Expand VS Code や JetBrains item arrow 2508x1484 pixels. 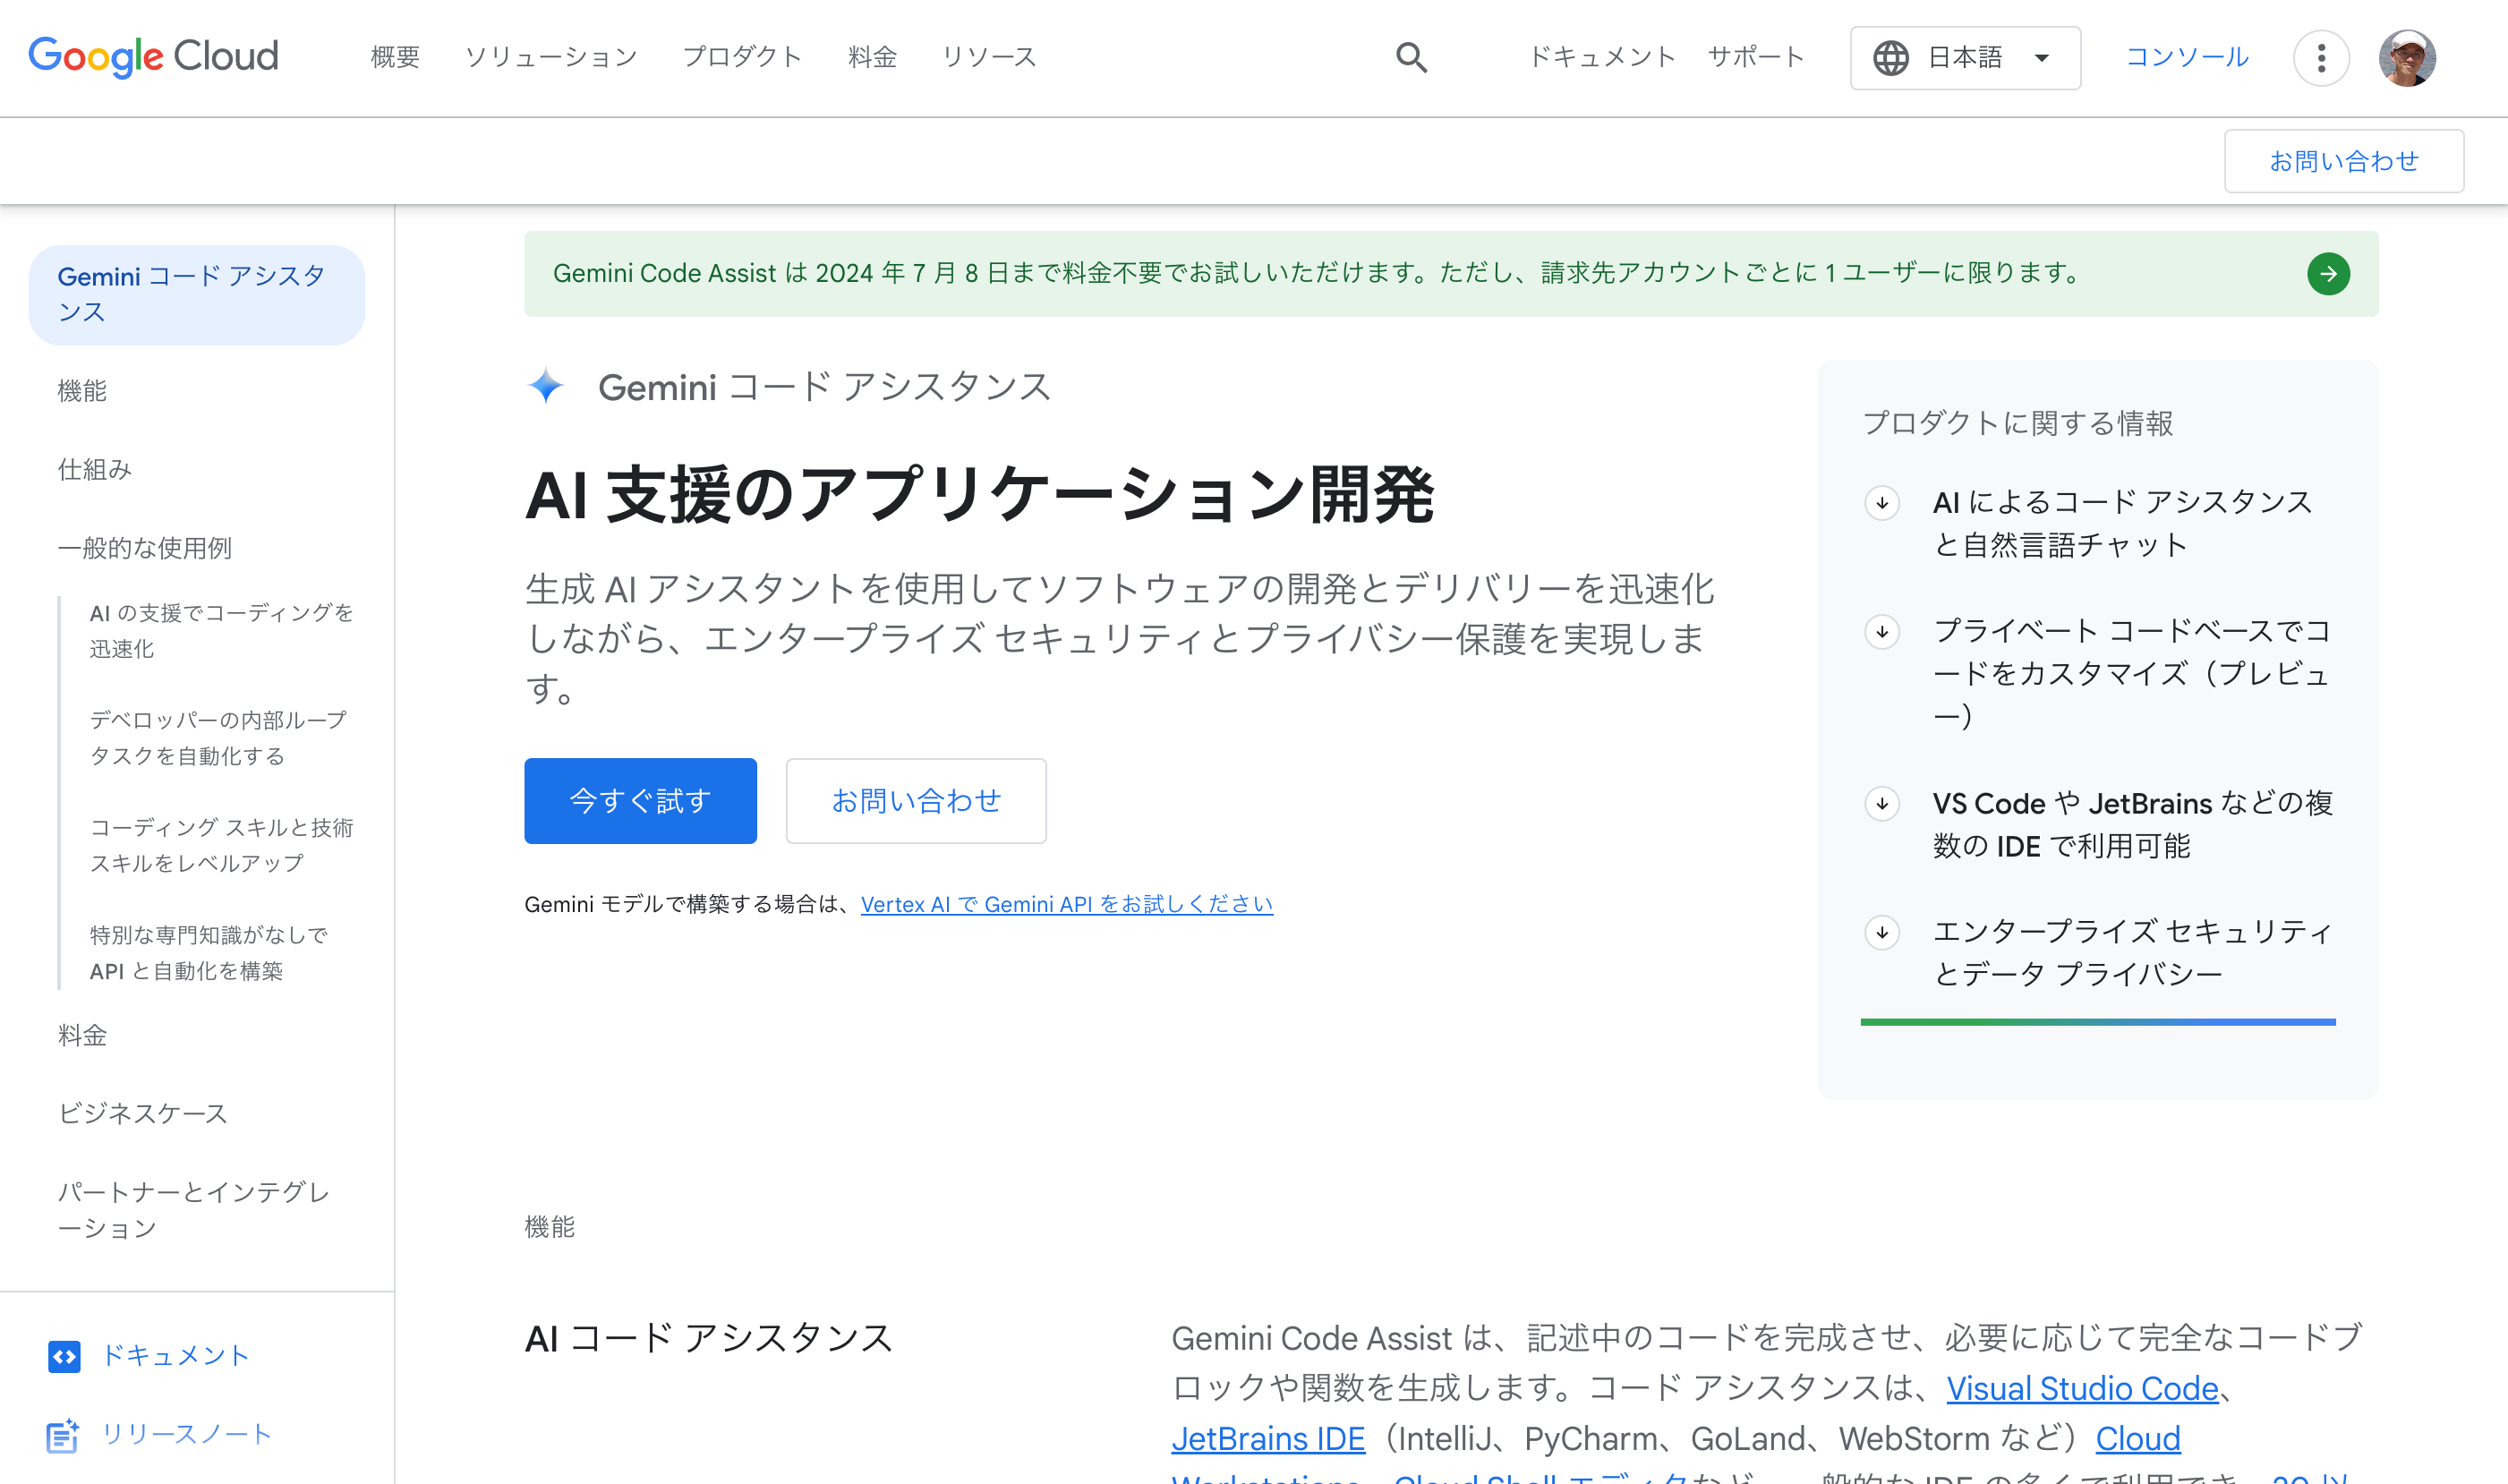click(1882, 803)
